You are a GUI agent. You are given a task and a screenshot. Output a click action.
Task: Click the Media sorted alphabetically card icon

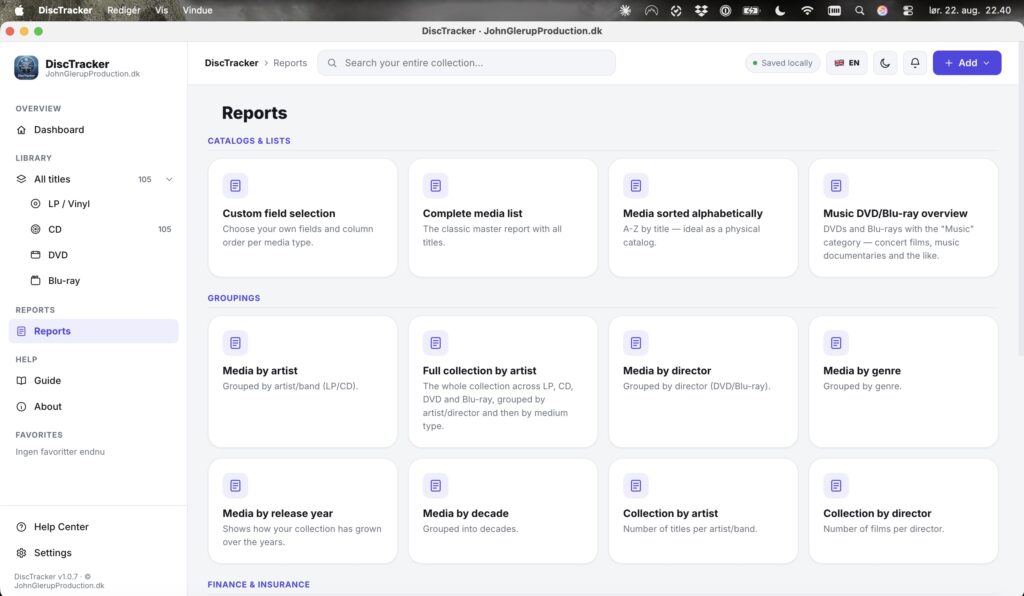pyautogui.click(x=635, y=186)
